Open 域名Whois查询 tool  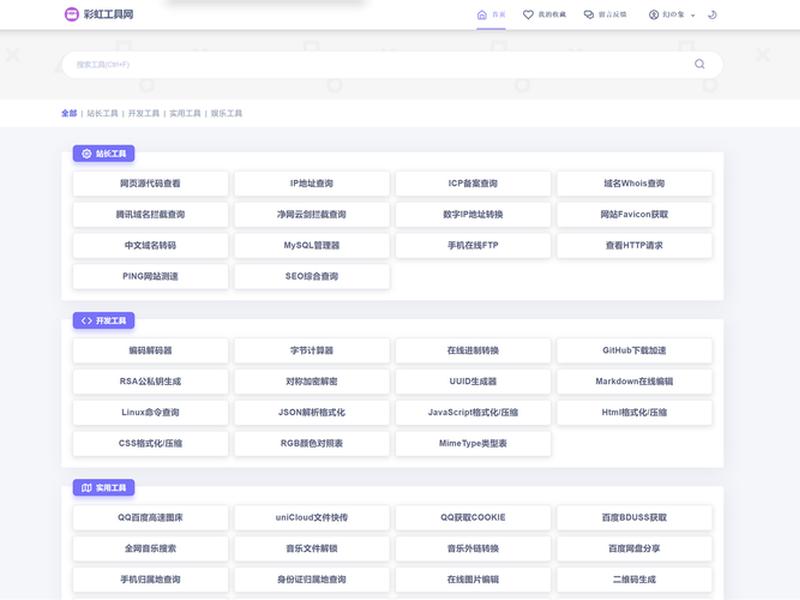(634, 184)
